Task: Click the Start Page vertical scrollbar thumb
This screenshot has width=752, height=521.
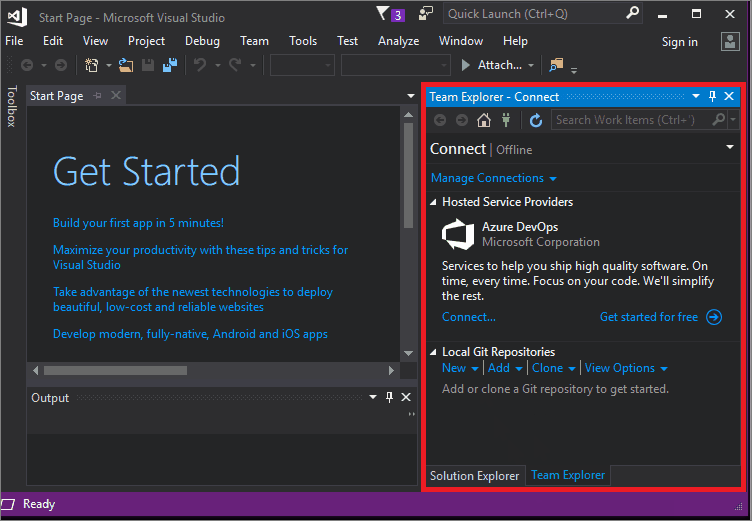Action: click(x=409, y=175)
